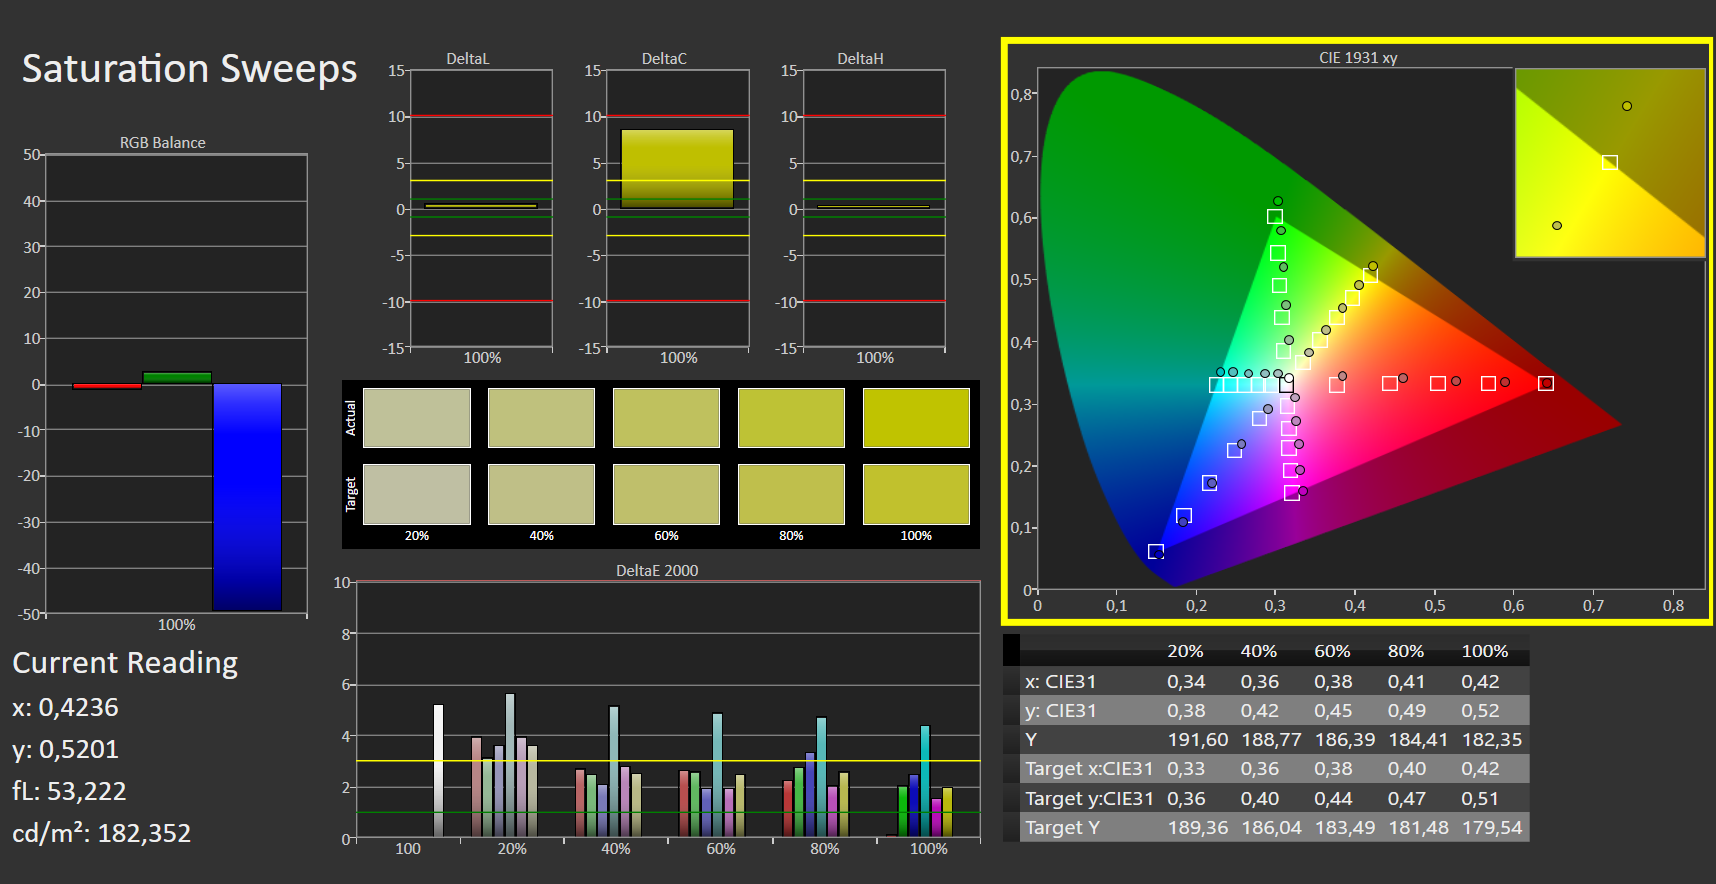
Task: Click the Target Y value "189,36" cell
Action: point(1198,828)
